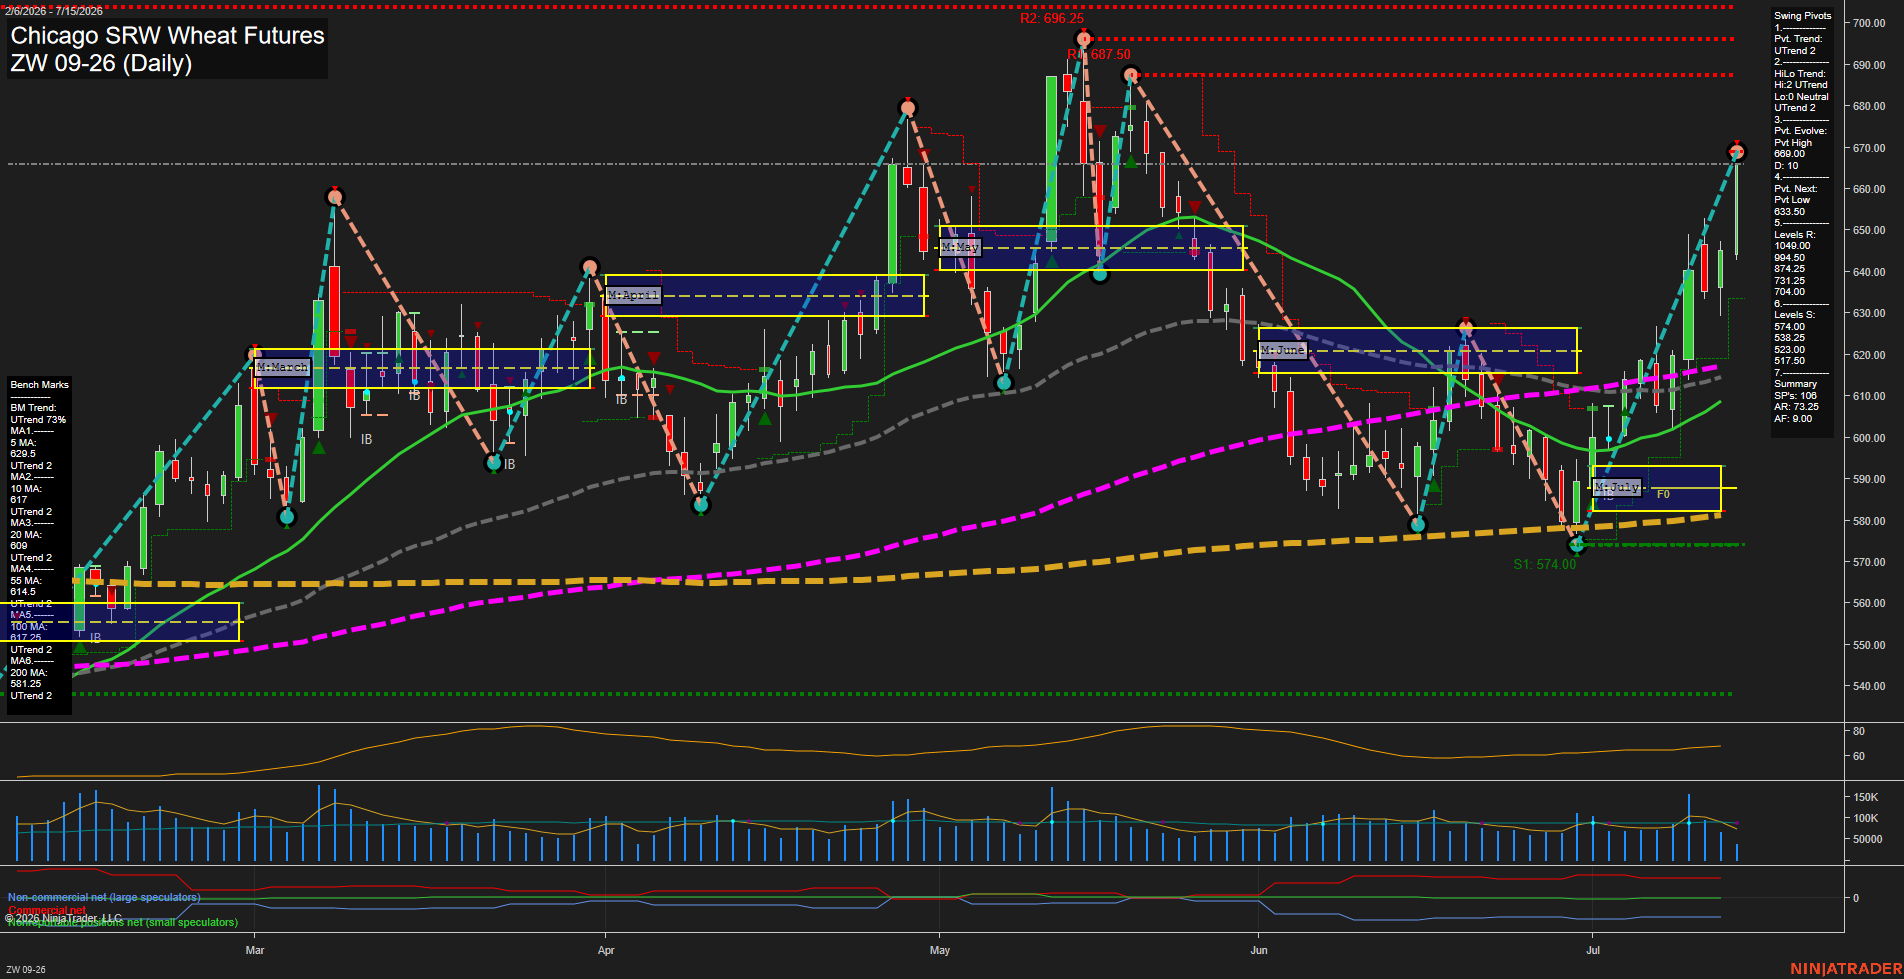Click the 700.00 price axis label
This screenshot has width=1904, height=979.
1869,23
